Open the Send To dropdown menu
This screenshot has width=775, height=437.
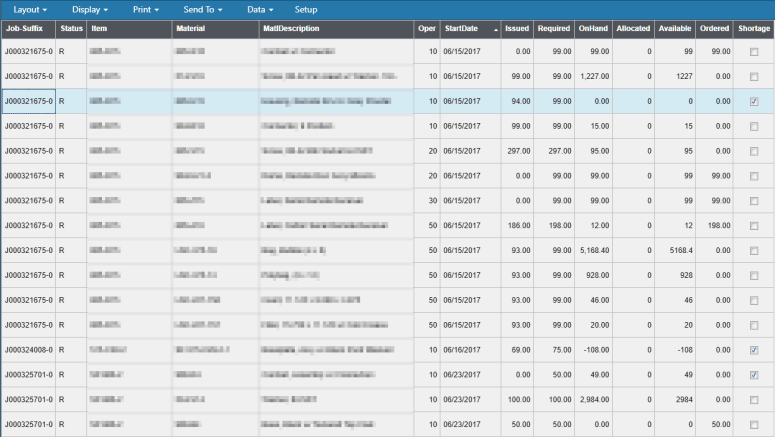203,9
